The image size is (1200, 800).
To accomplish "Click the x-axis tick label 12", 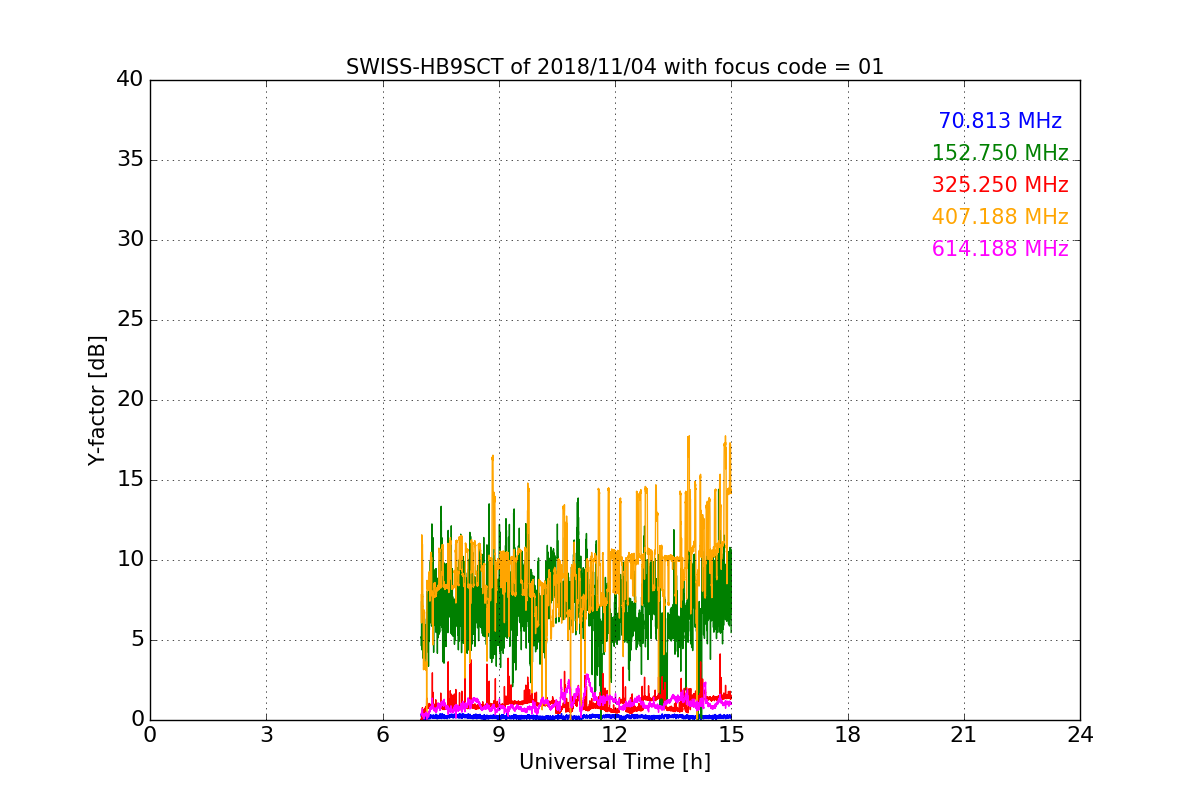I will click(x=615, y=735).
